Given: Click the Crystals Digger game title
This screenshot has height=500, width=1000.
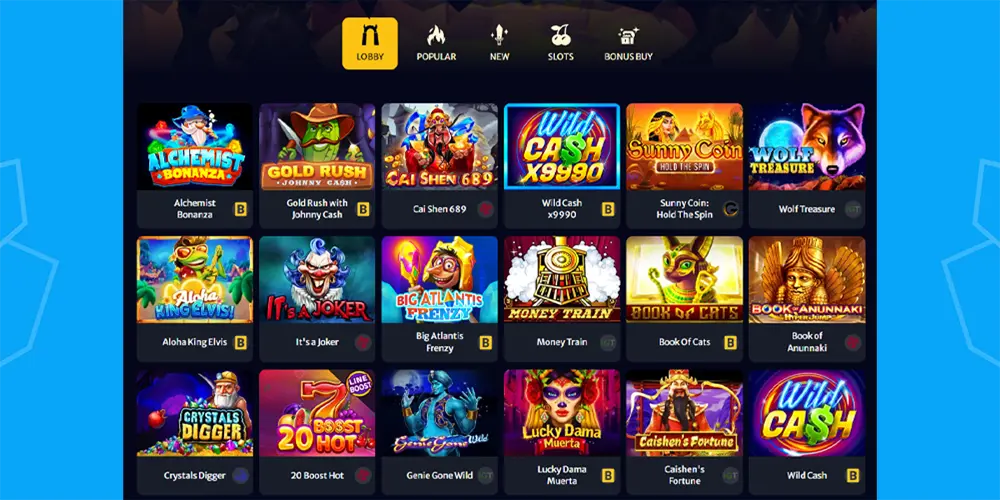Looking at the screenshot, I should pos(195,476).
